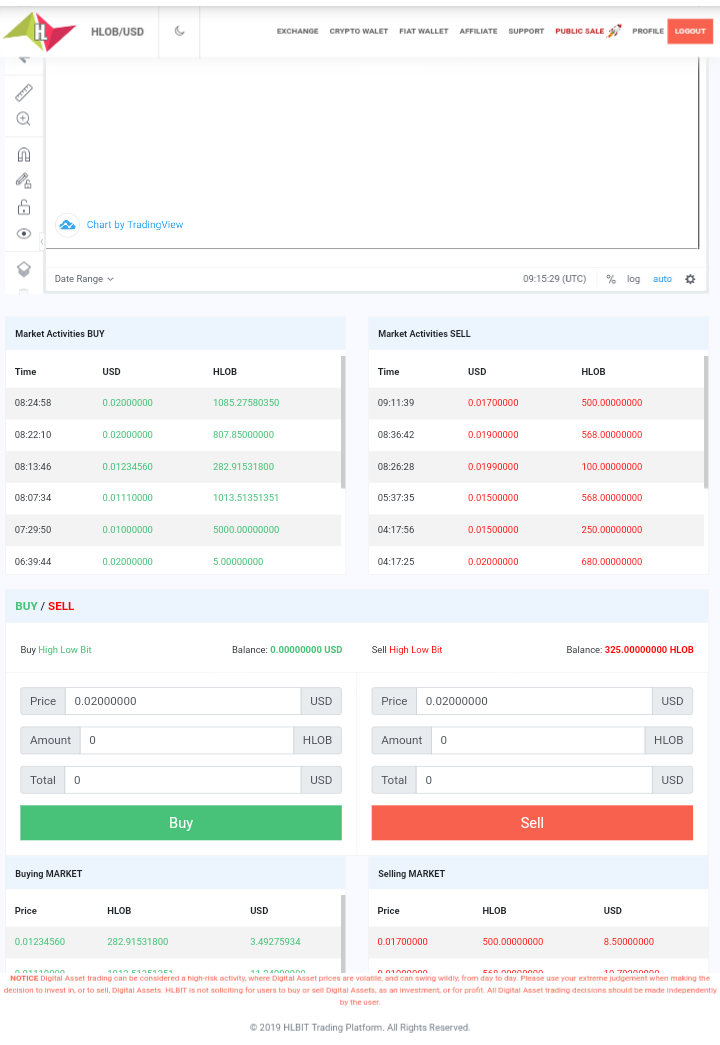Open Chart by TradingView link
The height and width of the screenshot is (1045, 720).
click(135, 225)
